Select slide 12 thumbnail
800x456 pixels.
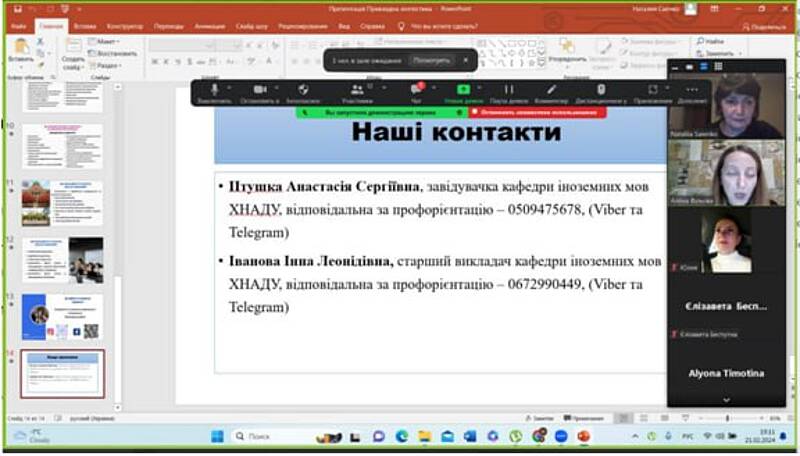[x=62, y=260]
